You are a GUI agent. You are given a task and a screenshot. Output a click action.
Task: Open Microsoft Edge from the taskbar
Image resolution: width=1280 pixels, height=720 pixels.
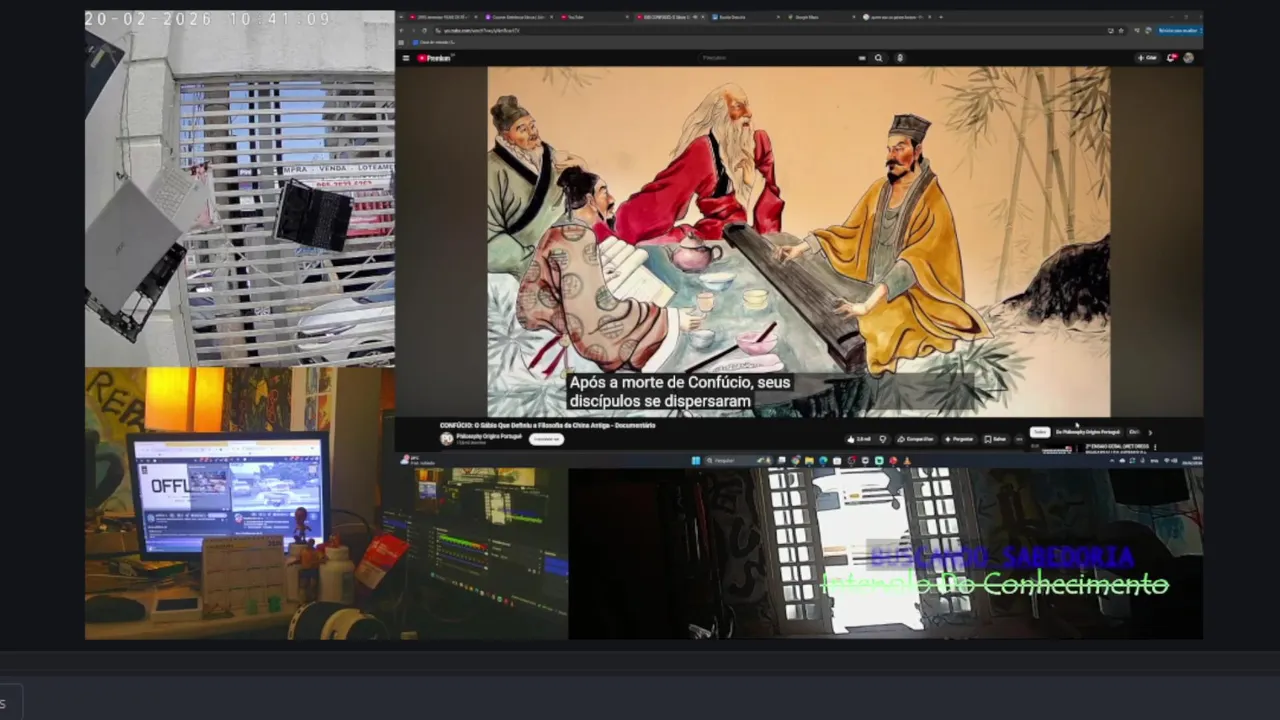[x=823, y=460]
